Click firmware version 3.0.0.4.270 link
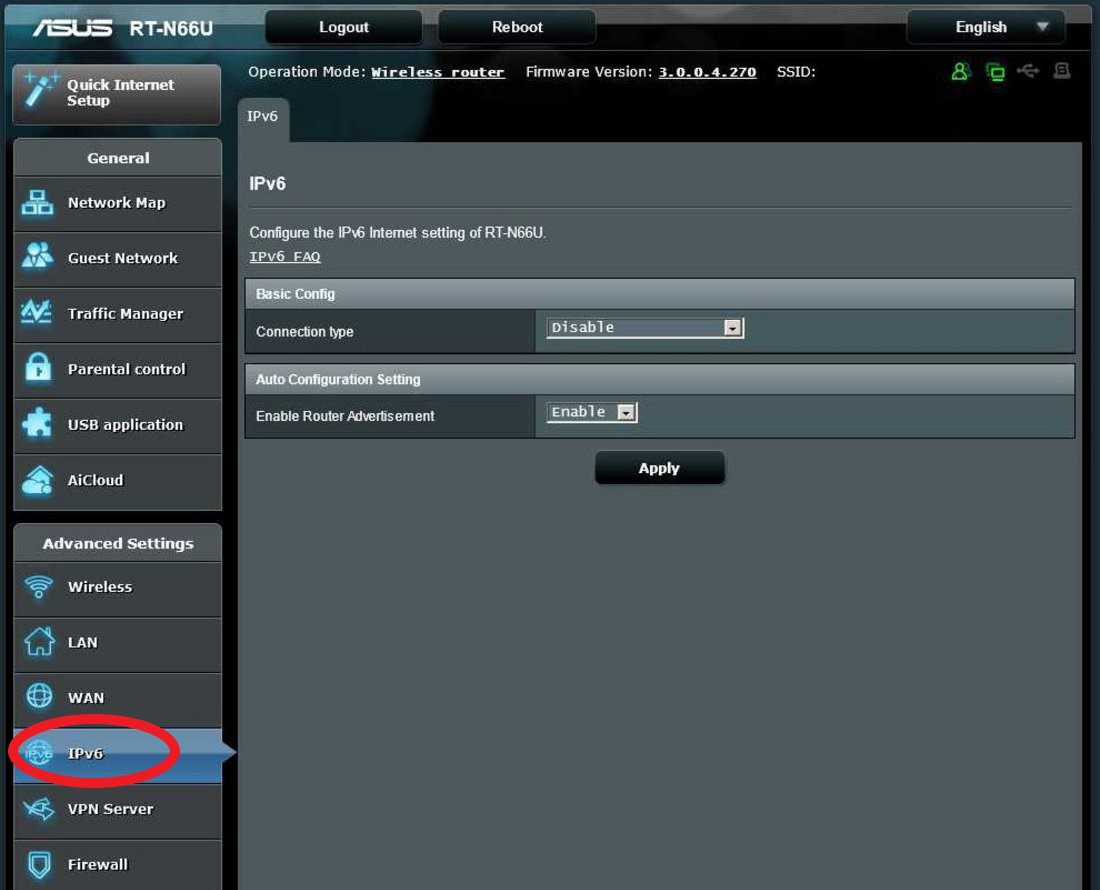 (x=707, y=72)
